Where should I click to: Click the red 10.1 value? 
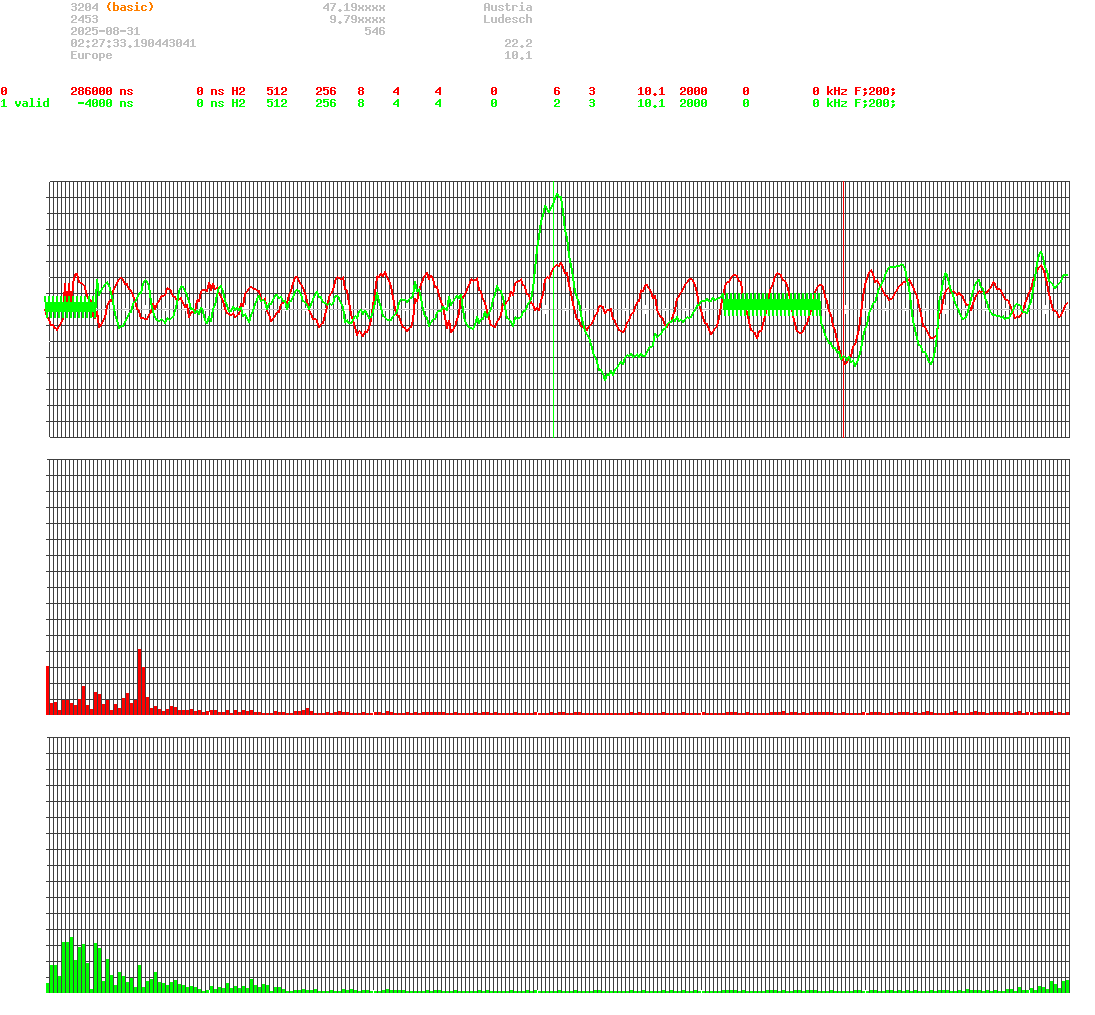pos(652,92)
